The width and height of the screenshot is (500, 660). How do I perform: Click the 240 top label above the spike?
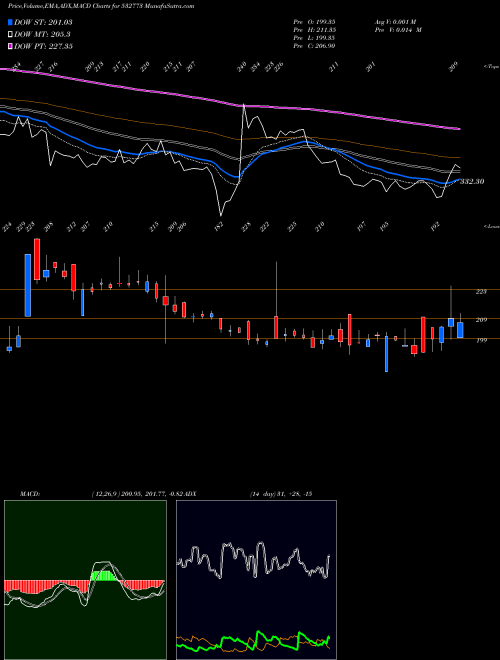click(241, 67)
